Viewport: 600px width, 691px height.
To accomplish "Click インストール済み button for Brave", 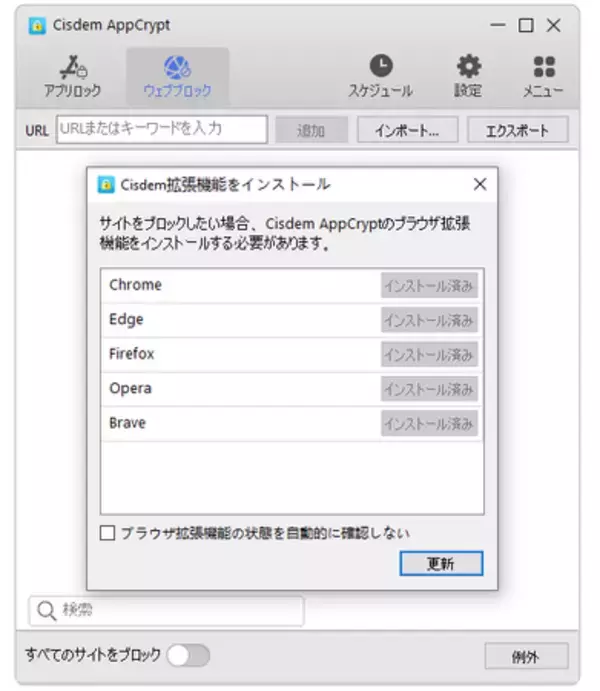I will point(429,423).
